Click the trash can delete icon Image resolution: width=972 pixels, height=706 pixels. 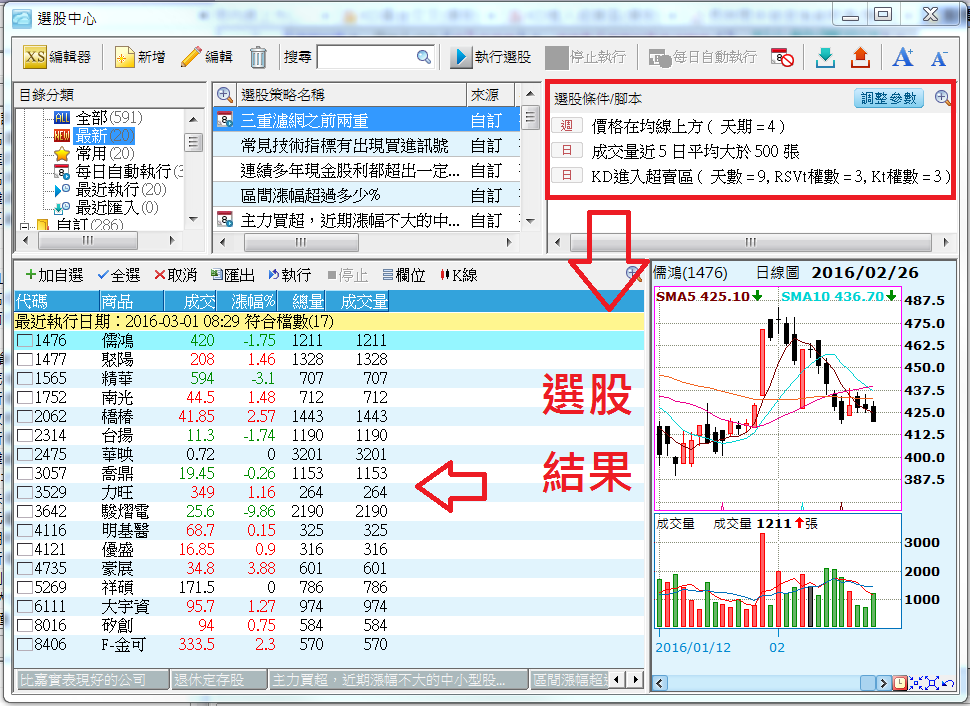coord(258,57)
